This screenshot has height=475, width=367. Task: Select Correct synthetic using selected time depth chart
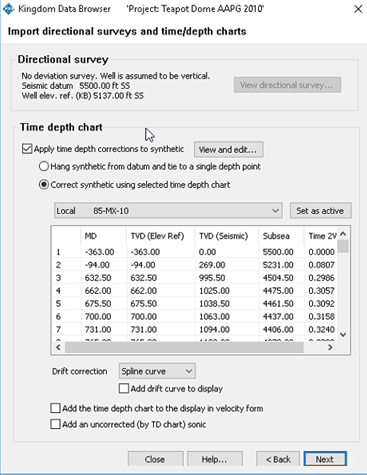pyautogui.click(x=44, y=185)
